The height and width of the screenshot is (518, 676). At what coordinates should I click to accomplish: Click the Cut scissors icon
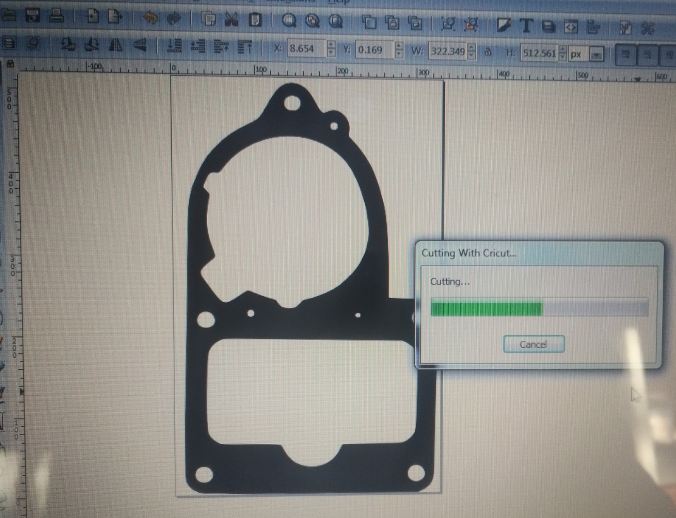point(232,18)
